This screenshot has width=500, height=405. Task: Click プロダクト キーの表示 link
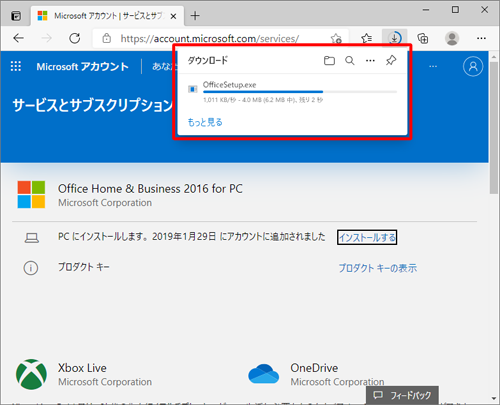[378, 268]
